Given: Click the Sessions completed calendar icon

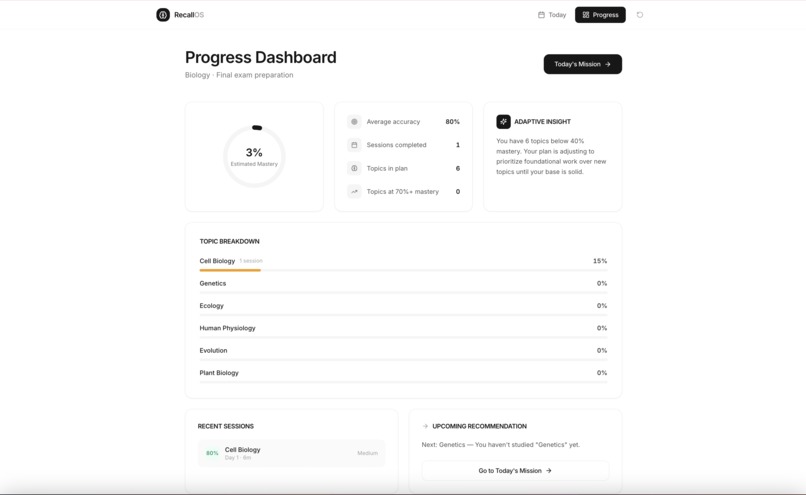Looking at the screenshot, I should tap(354, 145).
